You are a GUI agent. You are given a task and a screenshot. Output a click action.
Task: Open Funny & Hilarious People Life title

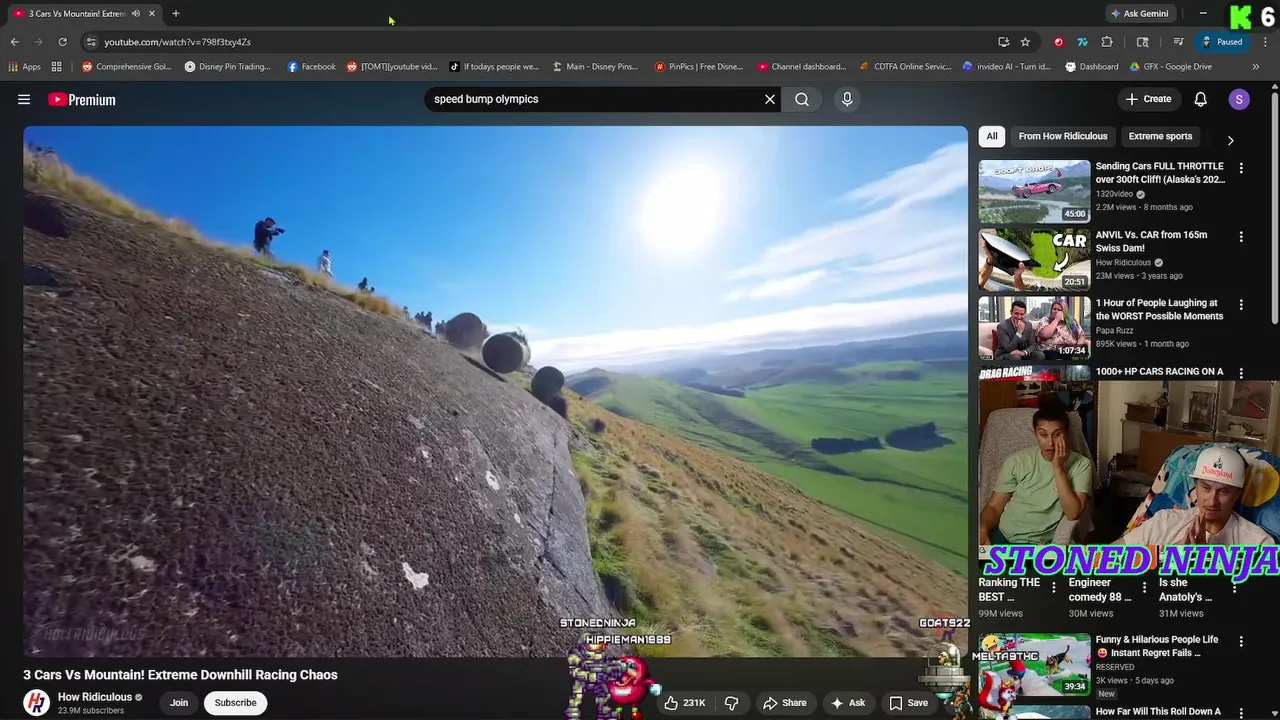coord(1157,646)
